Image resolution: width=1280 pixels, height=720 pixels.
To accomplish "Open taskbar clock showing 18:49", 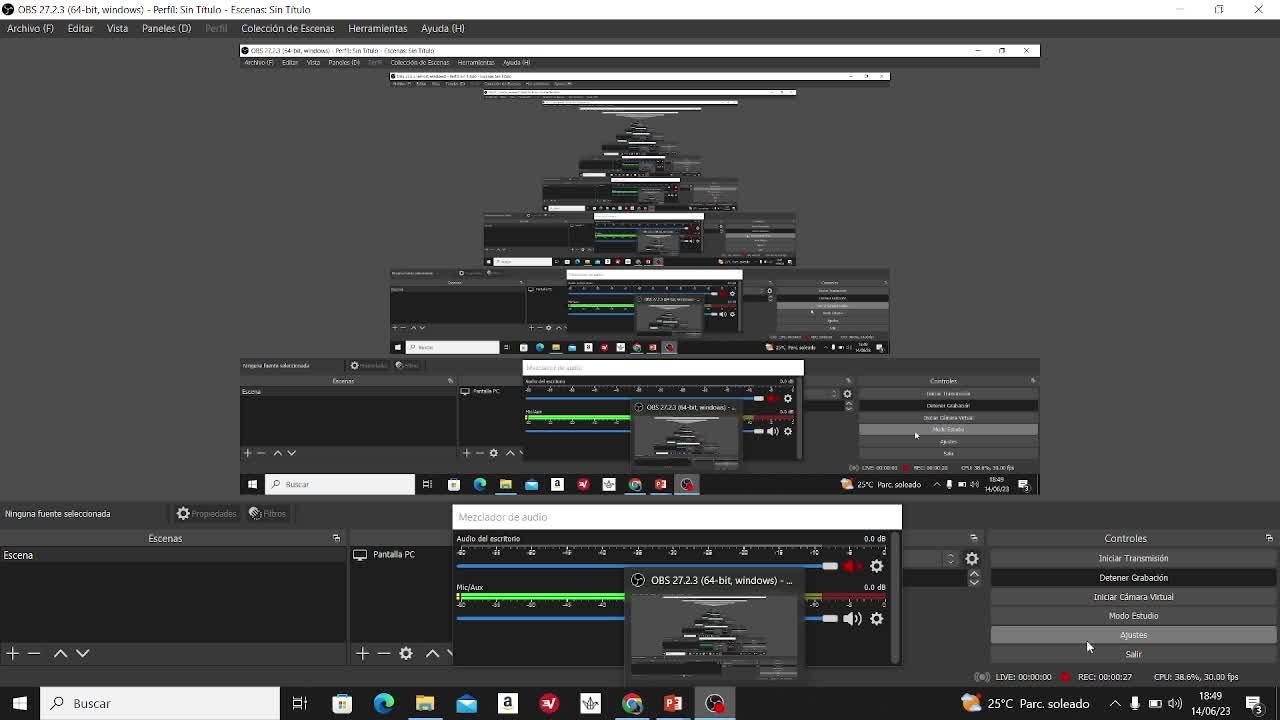I will click(1210, 703).
